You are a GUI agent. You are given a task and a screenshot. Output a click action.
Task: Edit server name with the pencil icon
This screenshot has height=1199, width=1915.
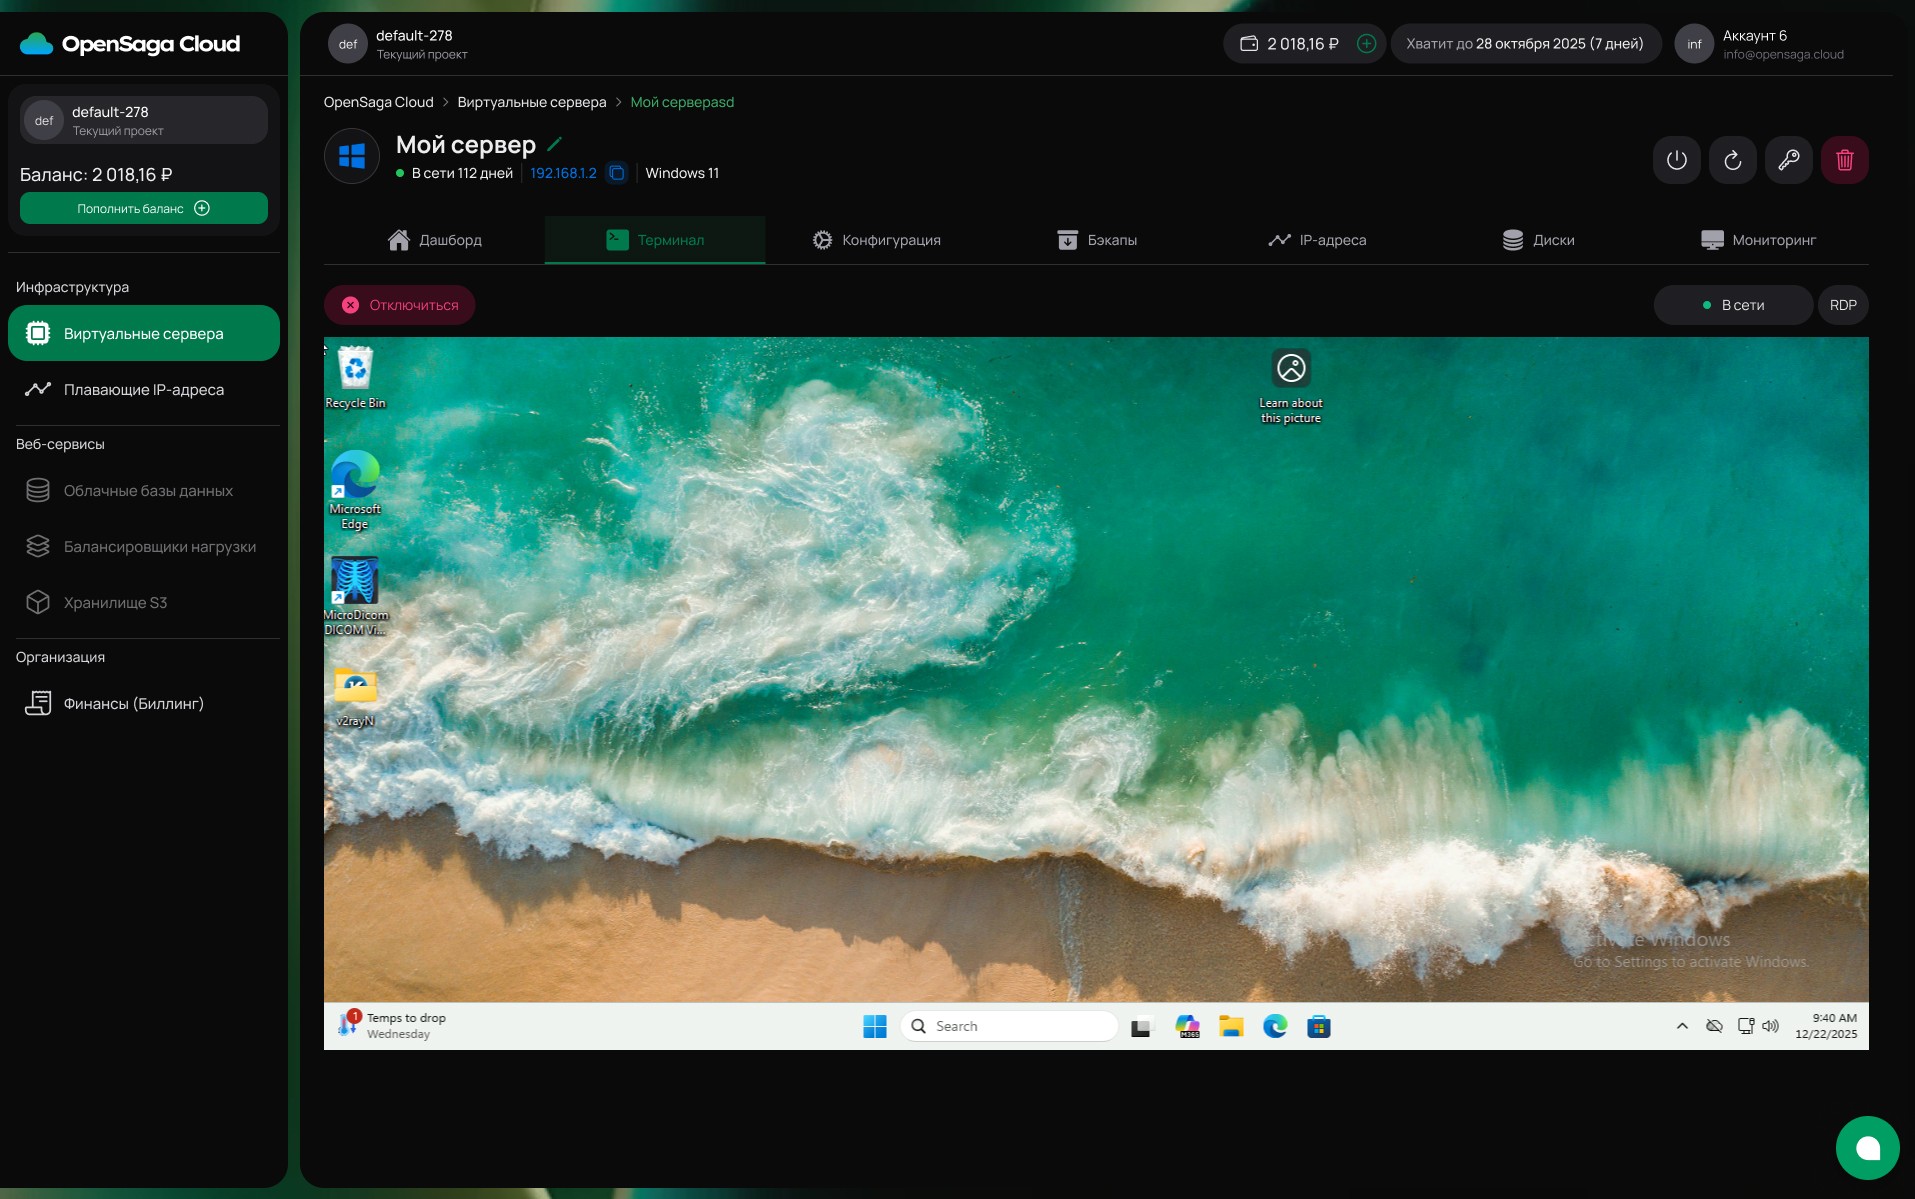[555, 144]
